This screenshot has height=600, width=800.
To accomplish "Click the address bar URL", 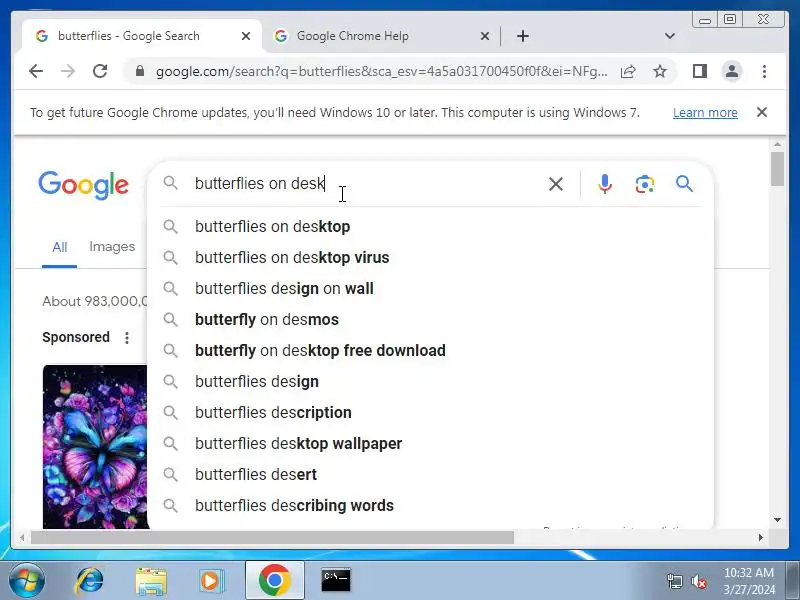I will pyautogui.click(x=382, y=71).
